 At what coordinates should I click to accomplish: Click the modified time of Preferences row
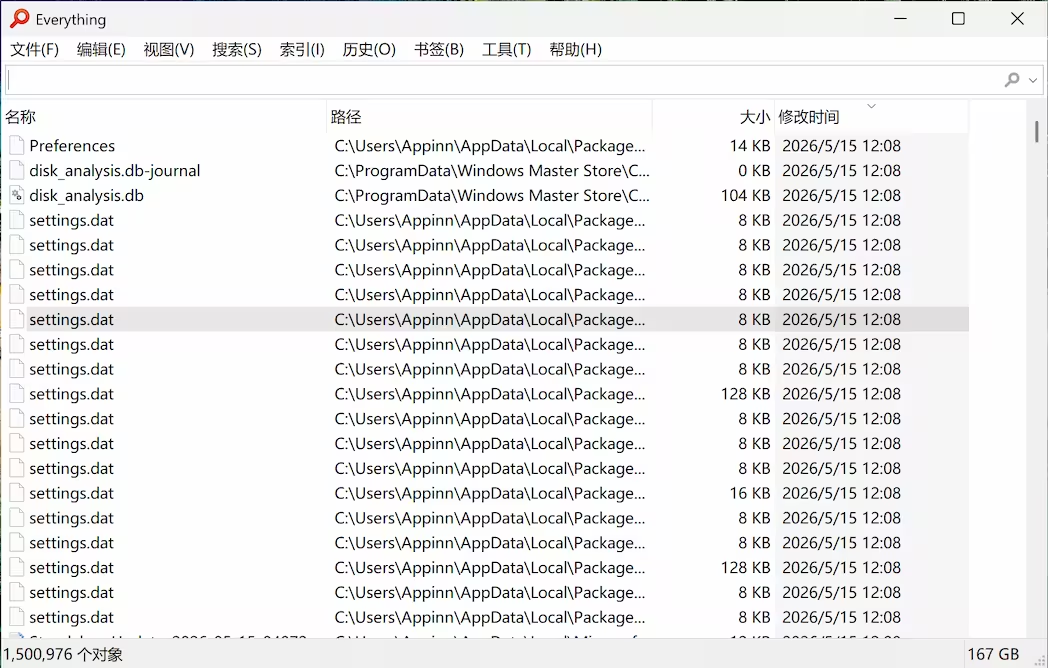click(841, 146)
